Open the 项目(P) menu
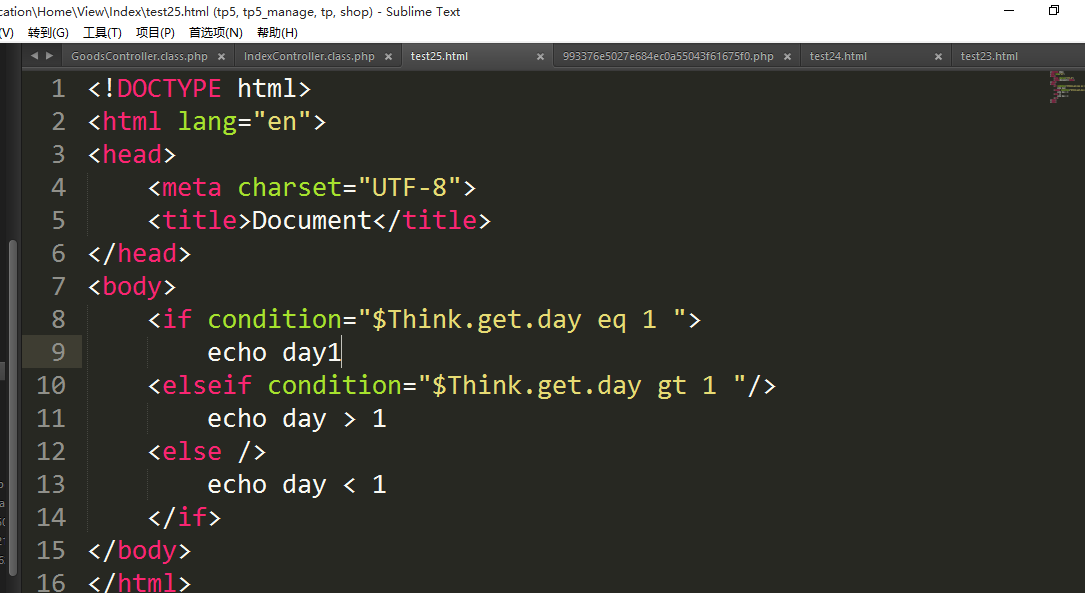The image size is (1085, 593). 155,33
